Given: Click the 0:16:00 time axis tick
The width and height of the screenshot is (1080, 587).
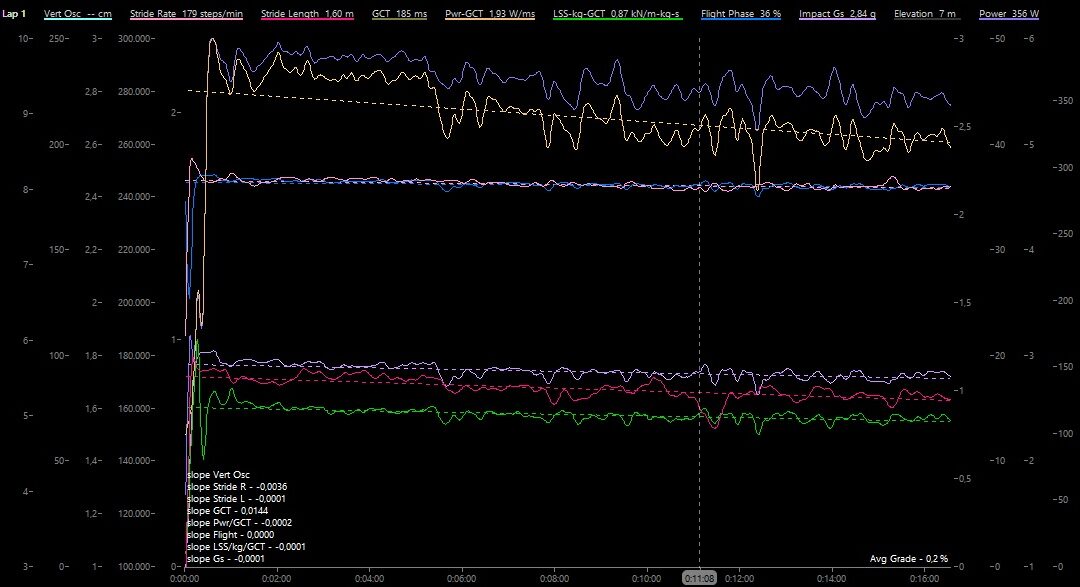Looking at the screenshot, I should click(924, 579).
